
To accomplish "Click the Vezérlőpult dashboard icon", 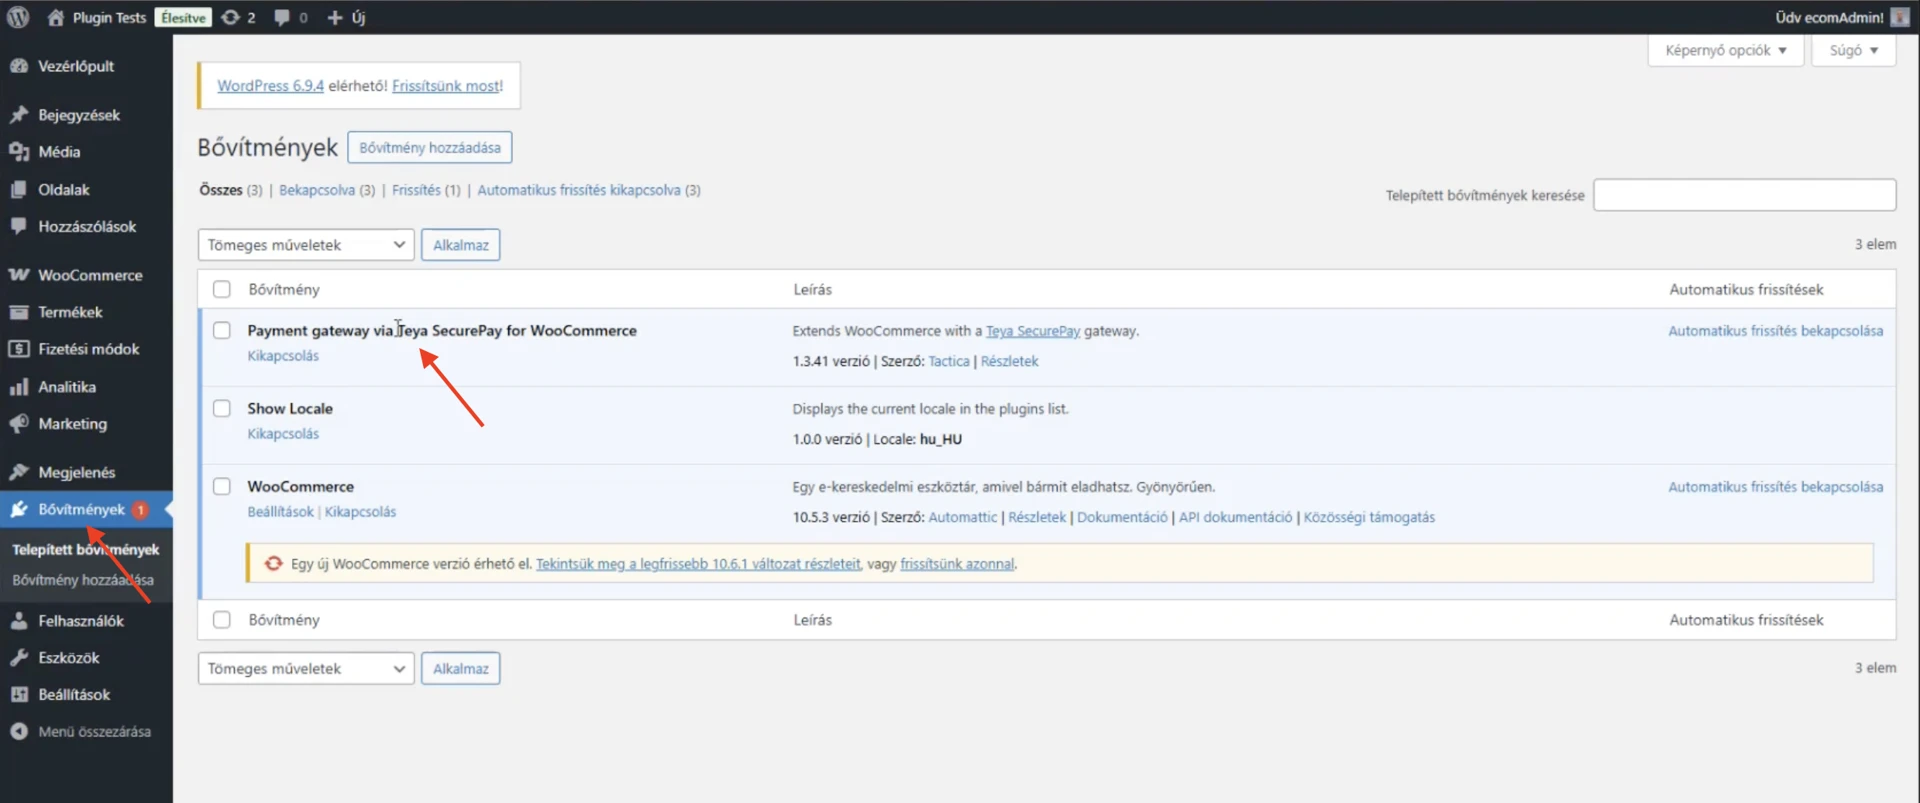I will click(x=19, y=66).
